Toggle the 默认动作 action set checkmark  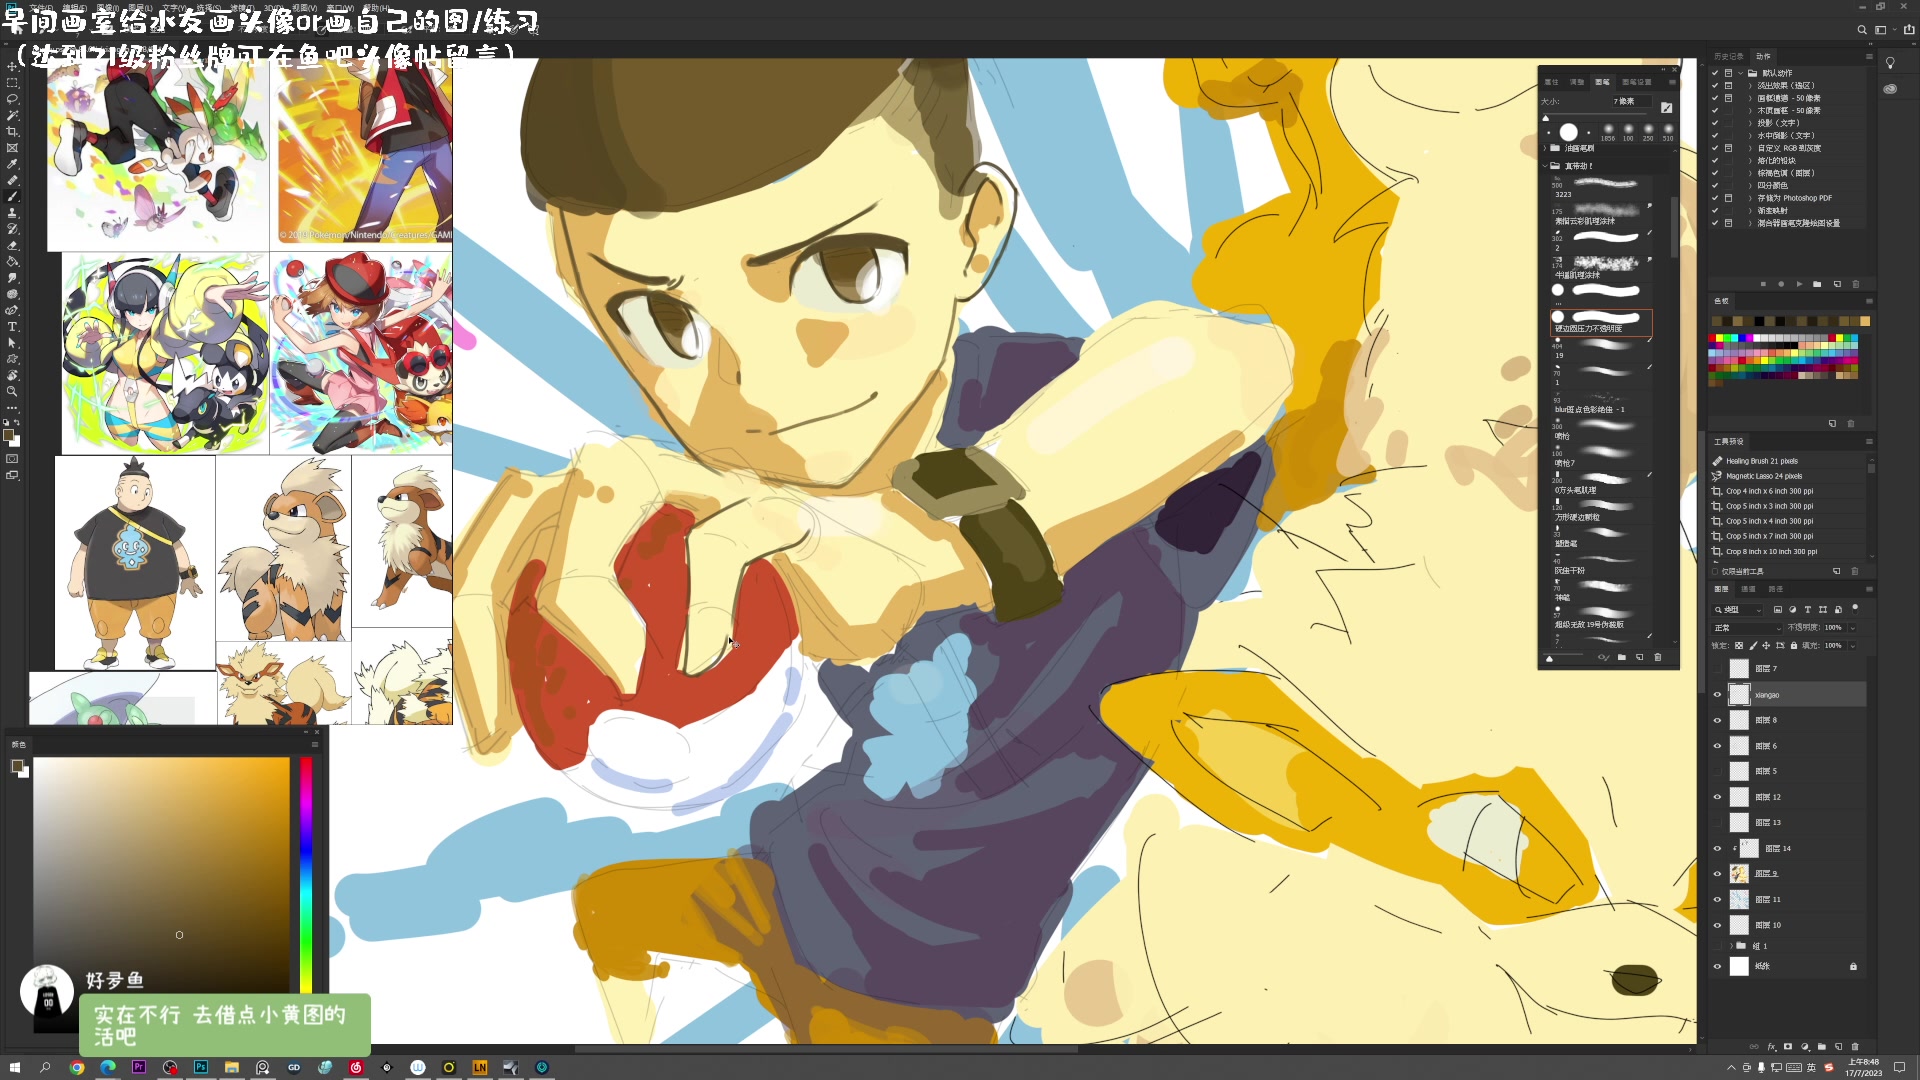pos(1715,73)
